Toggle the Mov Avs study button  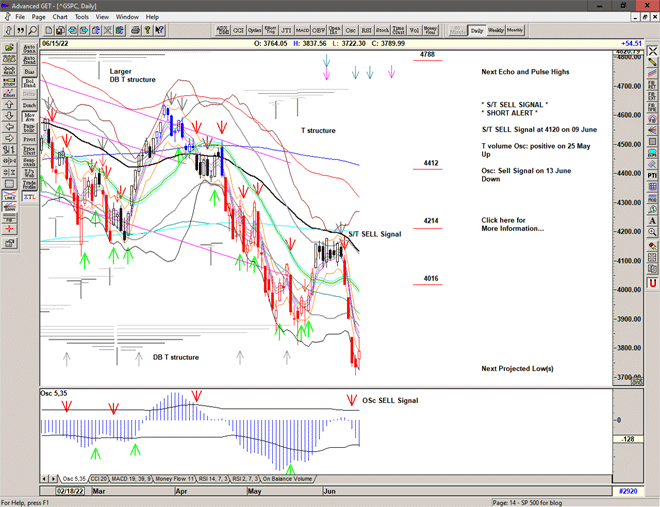[29, 118]
